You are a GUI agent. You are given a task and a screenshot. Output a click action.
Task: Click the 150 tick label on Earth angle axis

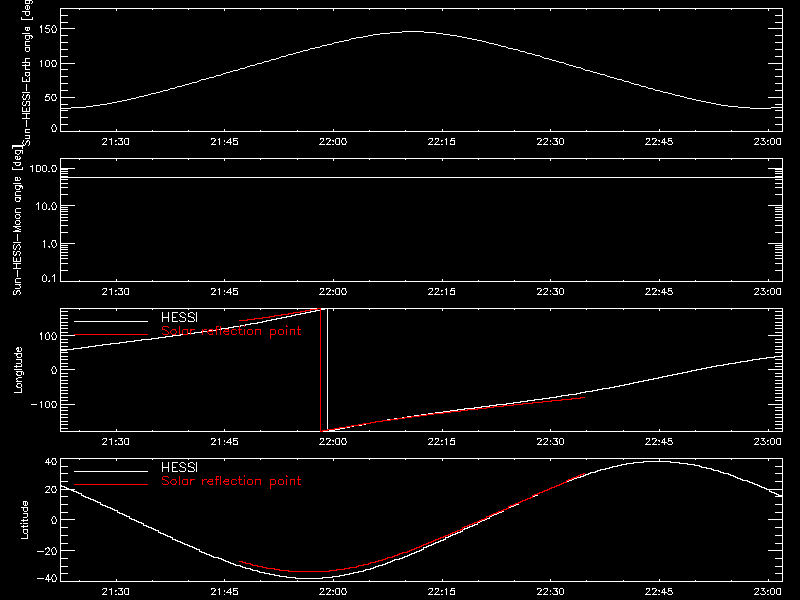[x=48, y=30]
